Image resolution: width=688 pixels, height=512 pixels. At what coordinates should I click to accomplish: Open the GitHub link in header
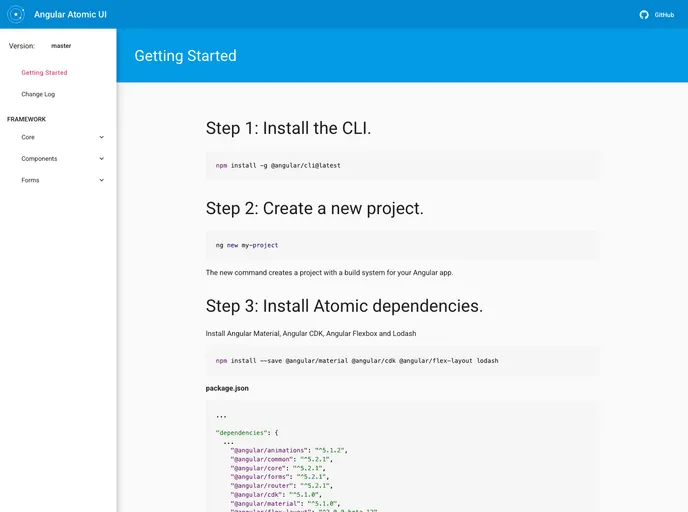coord(657,15)
